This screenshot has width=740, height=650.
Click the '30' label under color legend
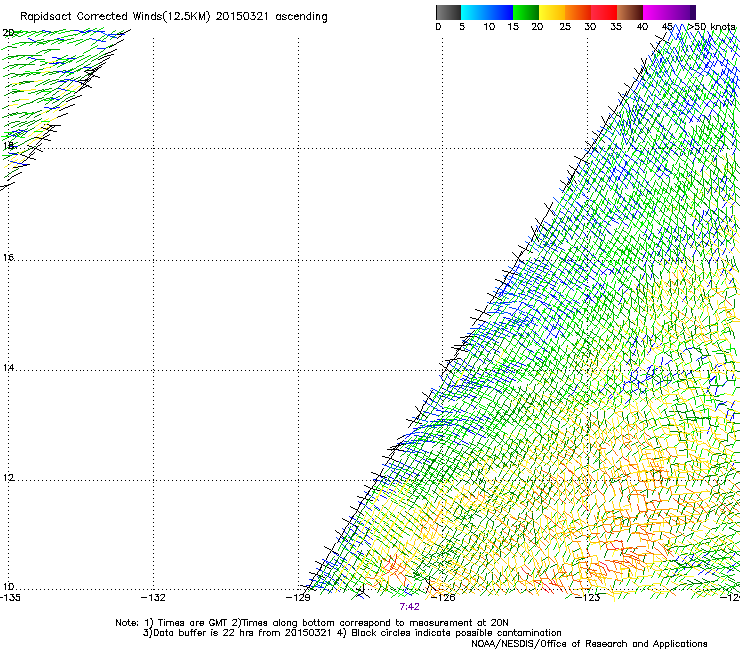point(590,27)
